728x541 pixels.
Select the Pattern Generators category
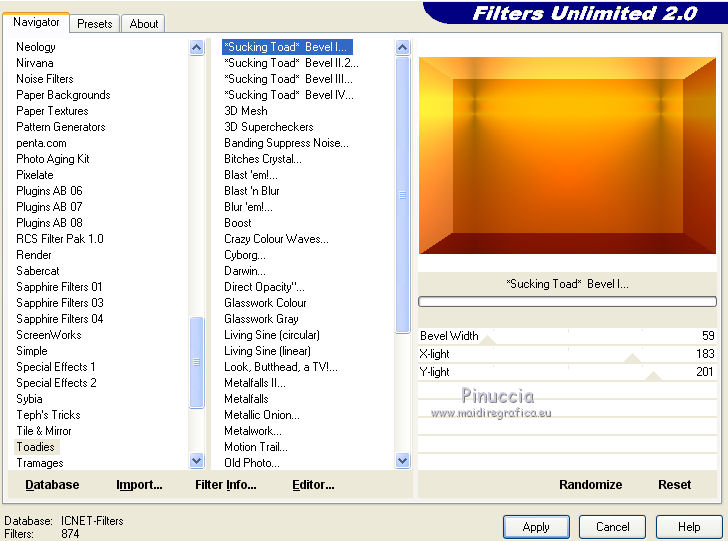(x=61, y=127)
